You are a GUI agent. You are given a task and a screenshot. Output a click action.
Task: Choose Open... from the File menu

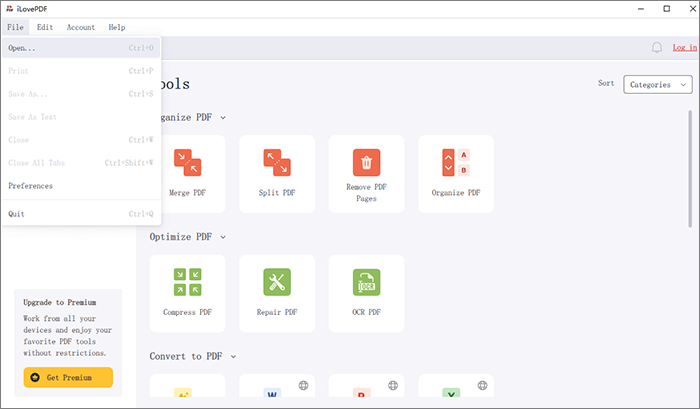tap(81, 48)
